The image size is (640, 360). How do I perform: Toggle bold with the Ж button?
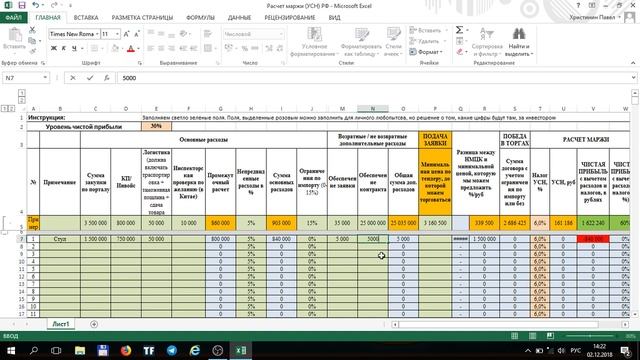point(53,48)
